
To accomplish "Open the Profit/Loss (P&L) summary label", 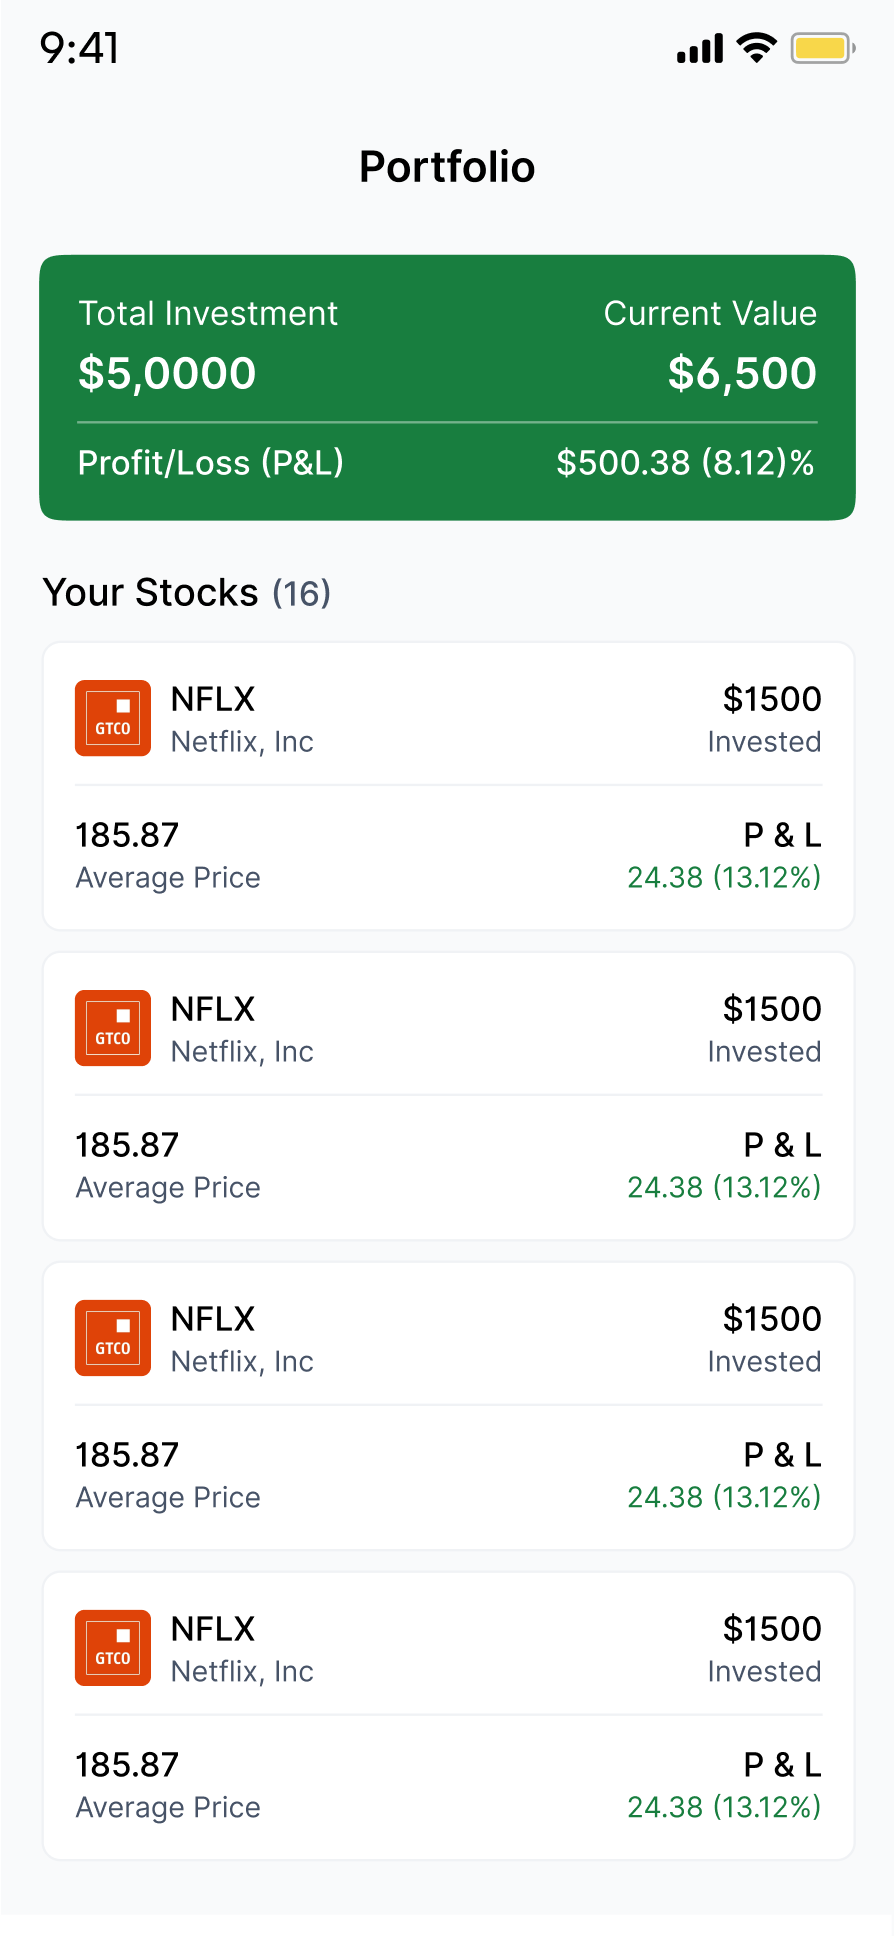I will click(x=211, y=463).
